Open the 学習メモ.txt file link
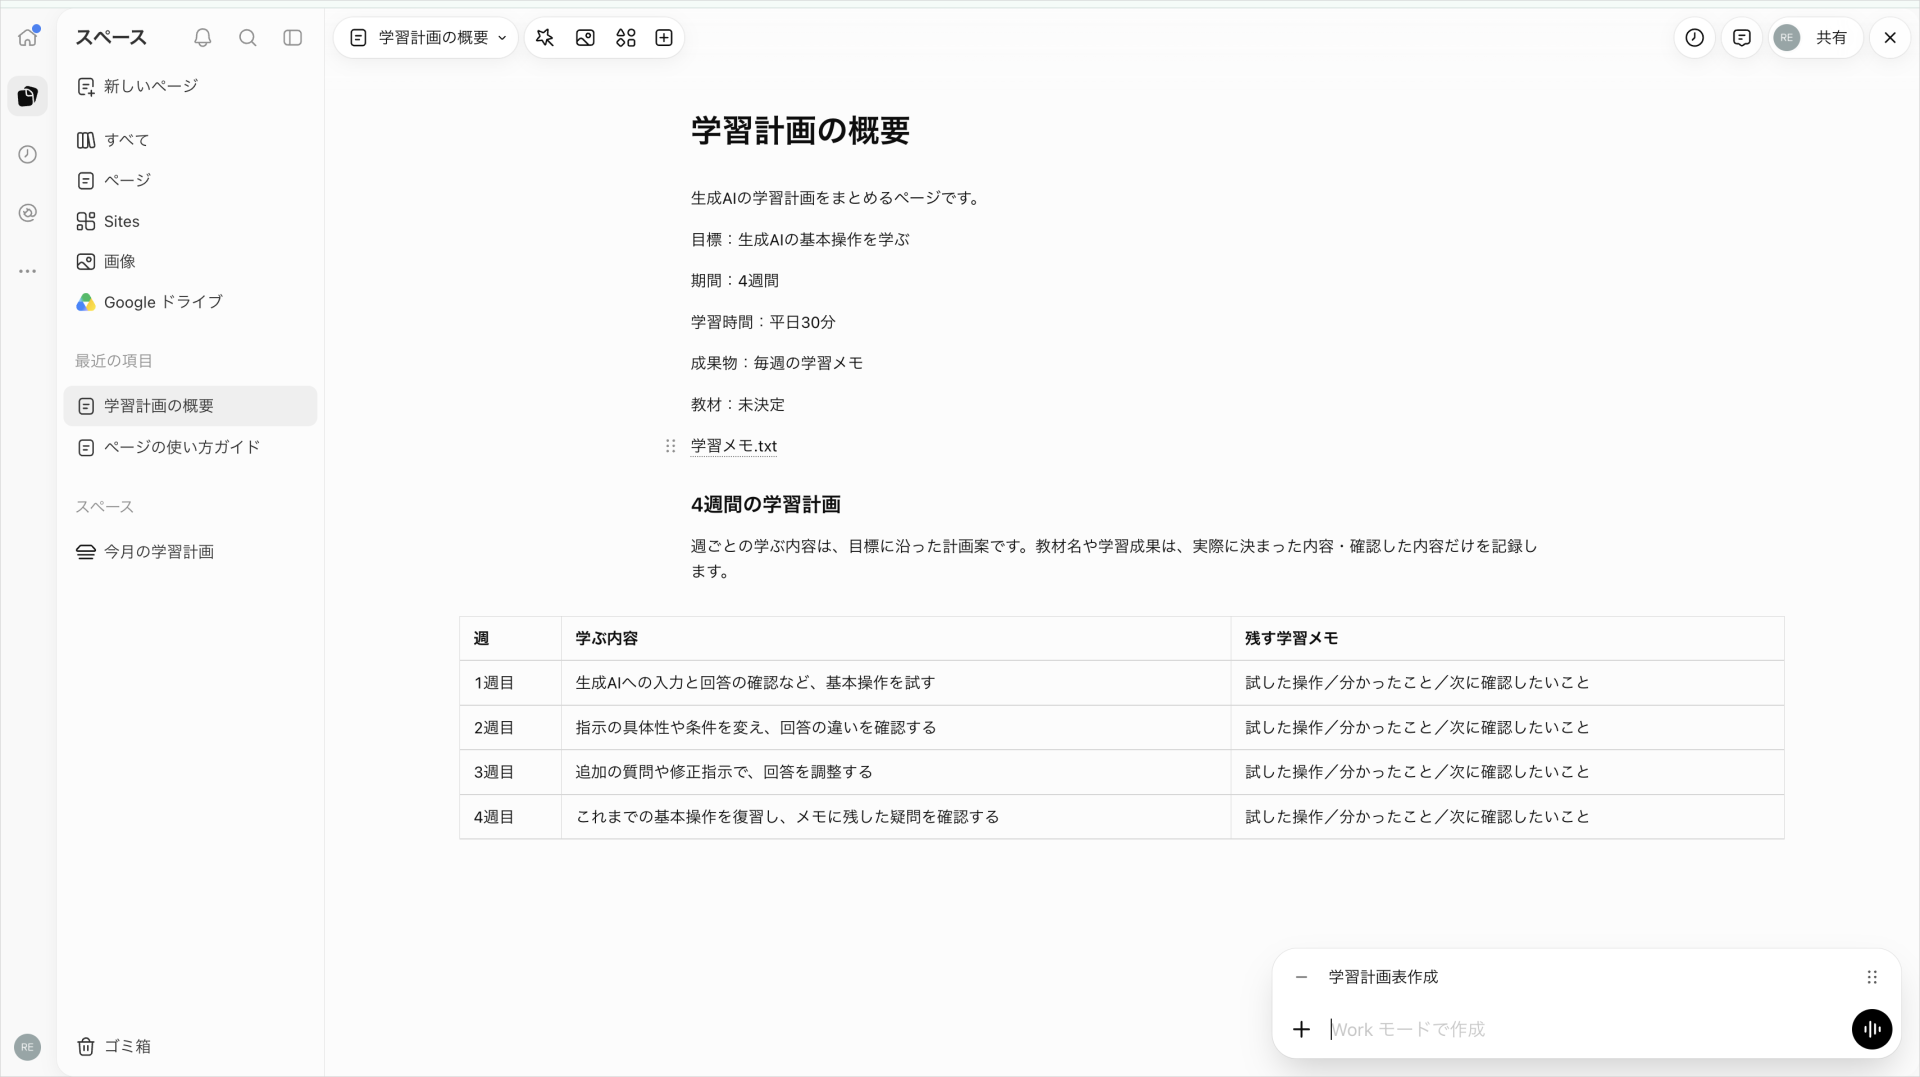This screenshot has width=1920, height=1077. pyautogui.click(x=734, y=446)
